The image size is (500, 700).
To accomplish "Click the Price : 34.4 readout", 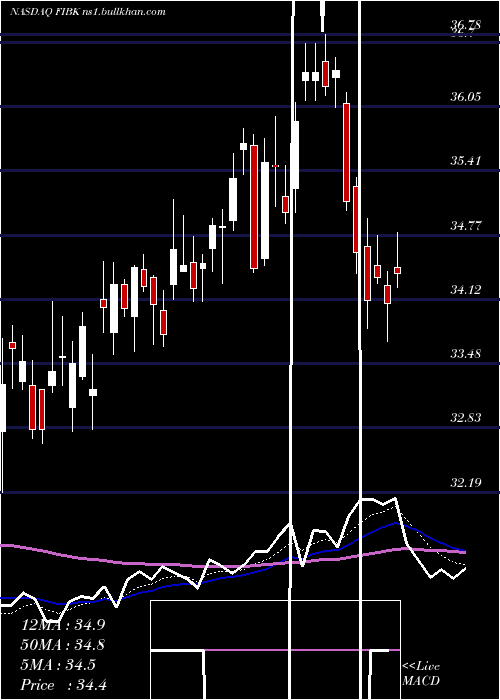I will [x=63, y=685].
